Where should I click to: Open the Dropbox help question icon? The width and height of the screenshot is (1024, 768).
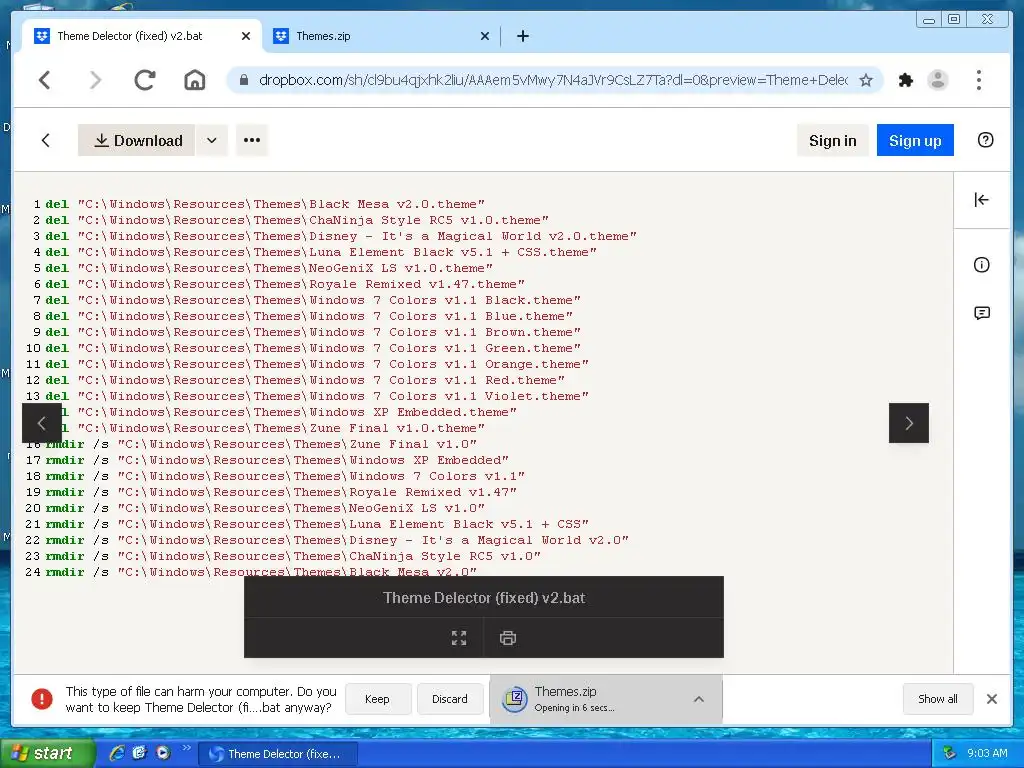(x=985, y=140)
